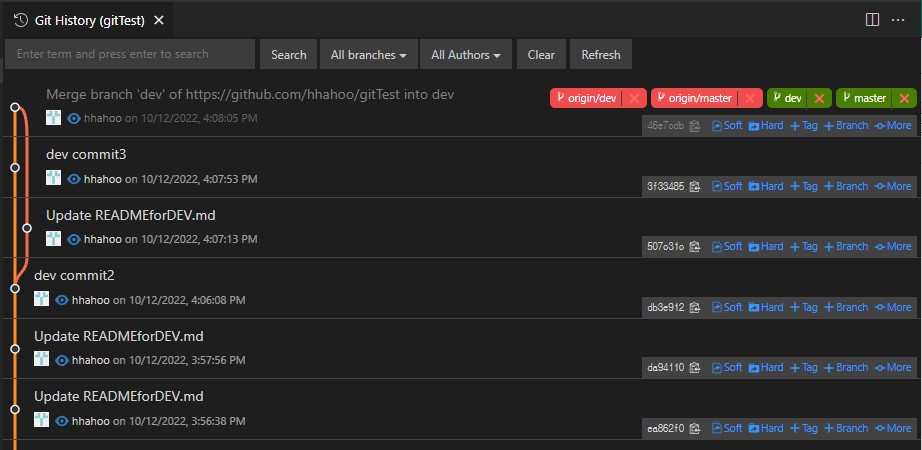Toggle eye icon on 4:07:13 PM commit

coord(74,239)
